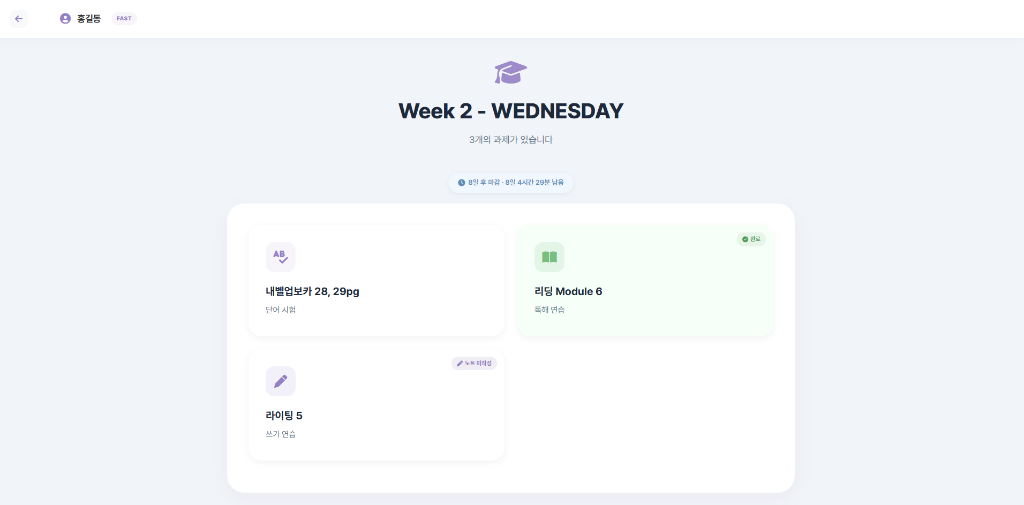Click the 노트 미작성 pencil badge
Screen dimensions: 1024x505
click(x=474, y=363)
